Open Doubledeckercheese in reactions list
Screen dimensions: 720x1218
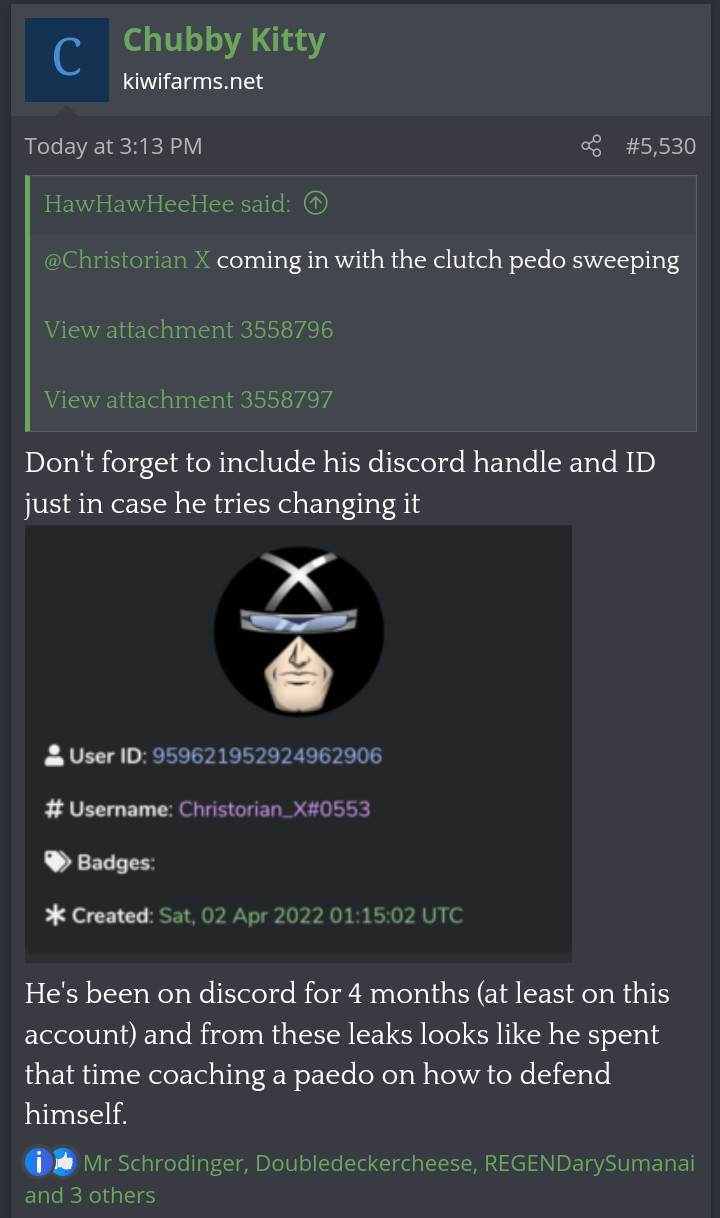(x=364, y=1163)
